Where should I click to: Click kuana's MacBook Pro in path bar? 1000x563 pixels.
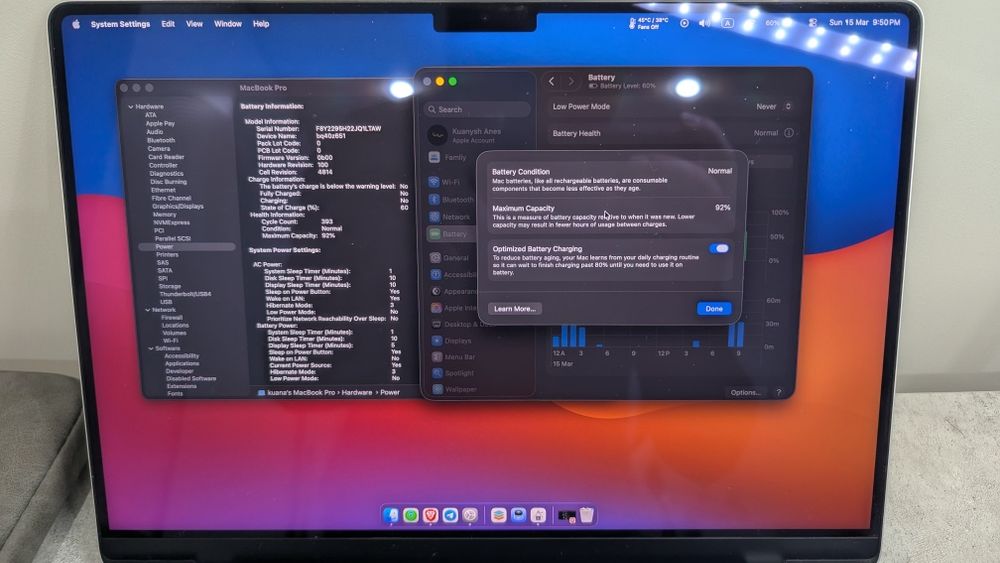pyautogui.click(x=297, y=393)
